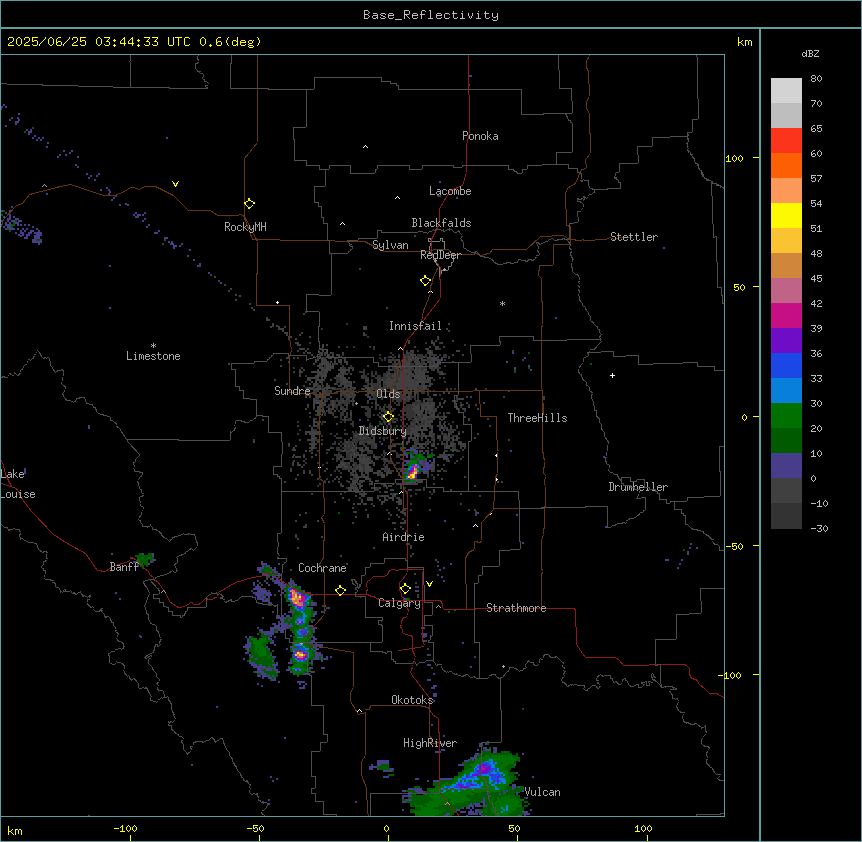
Task: Click the Calgary city label
Action: point(399,603)
